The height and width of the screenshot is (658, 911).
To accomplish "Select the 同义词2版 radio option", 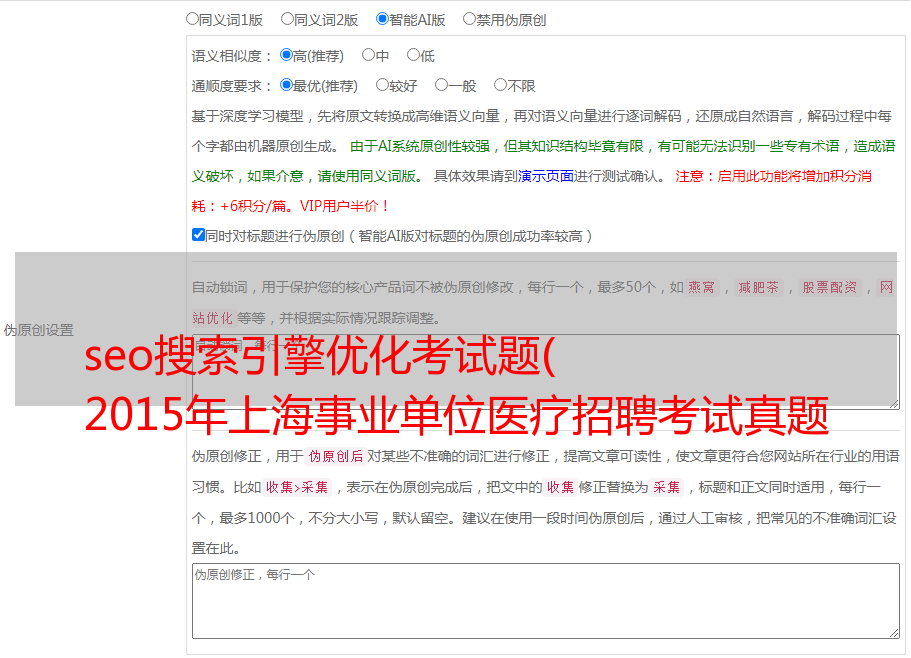I will [x=287, y=19].
